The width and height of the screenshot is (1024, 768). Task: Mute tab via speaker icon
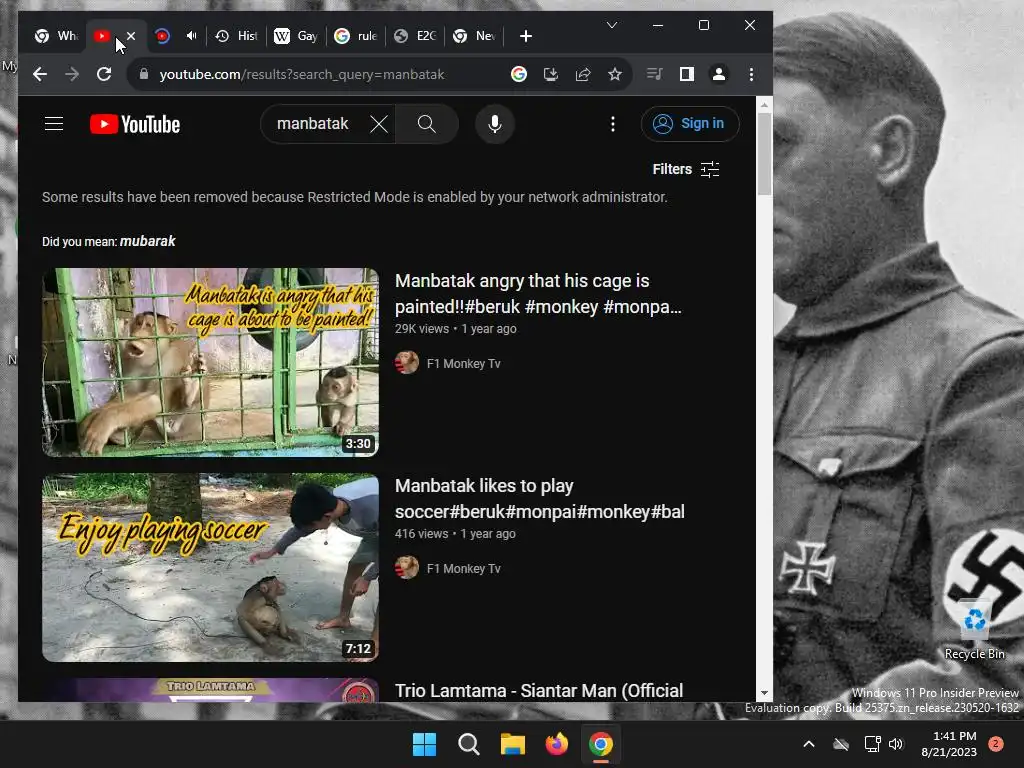[x=191, y=36]
